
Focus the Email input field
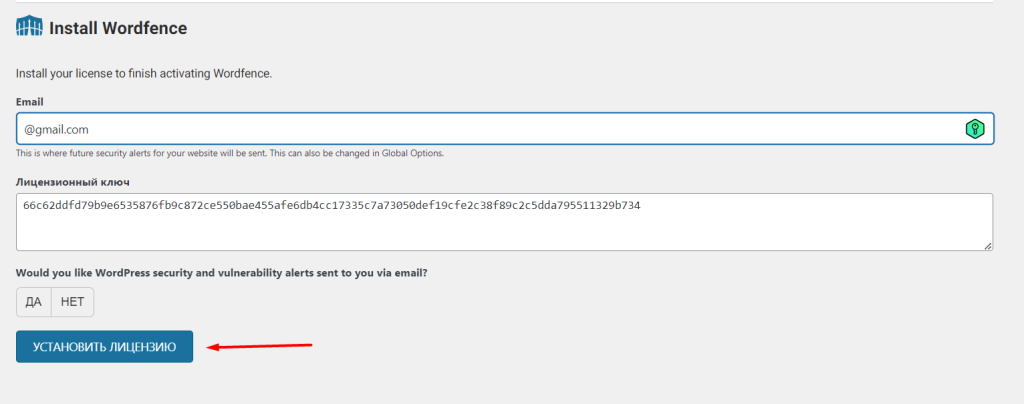(505, 129)
